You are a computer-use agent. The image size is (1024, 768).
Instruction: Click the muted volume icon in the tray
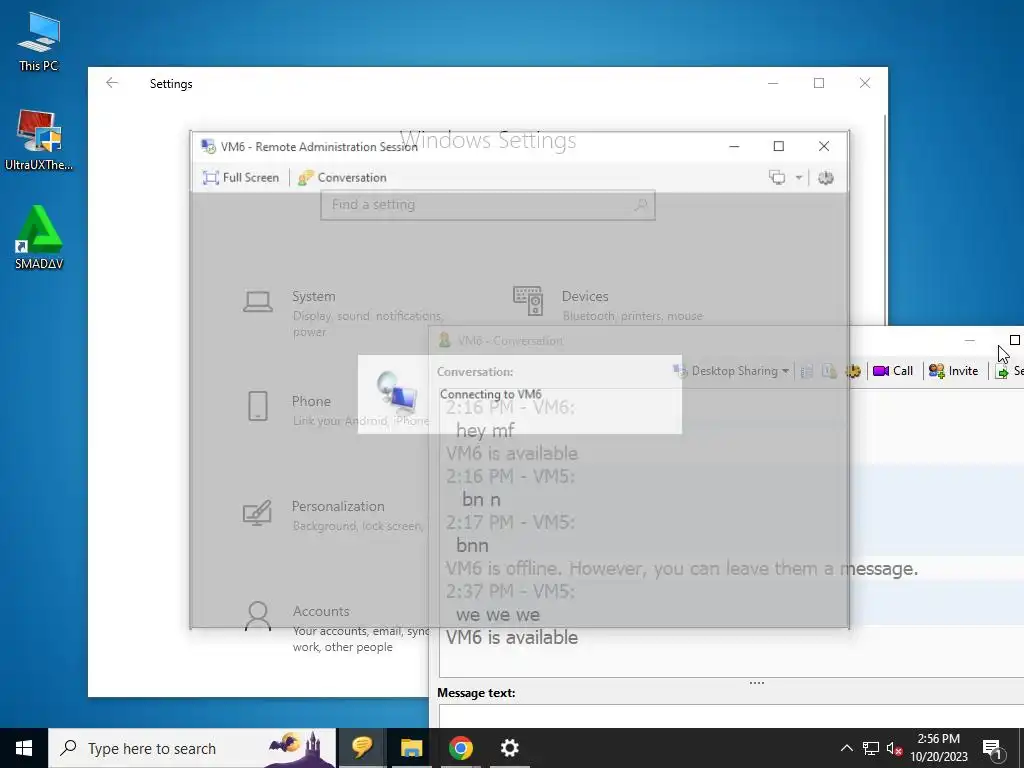coord(895,748)
